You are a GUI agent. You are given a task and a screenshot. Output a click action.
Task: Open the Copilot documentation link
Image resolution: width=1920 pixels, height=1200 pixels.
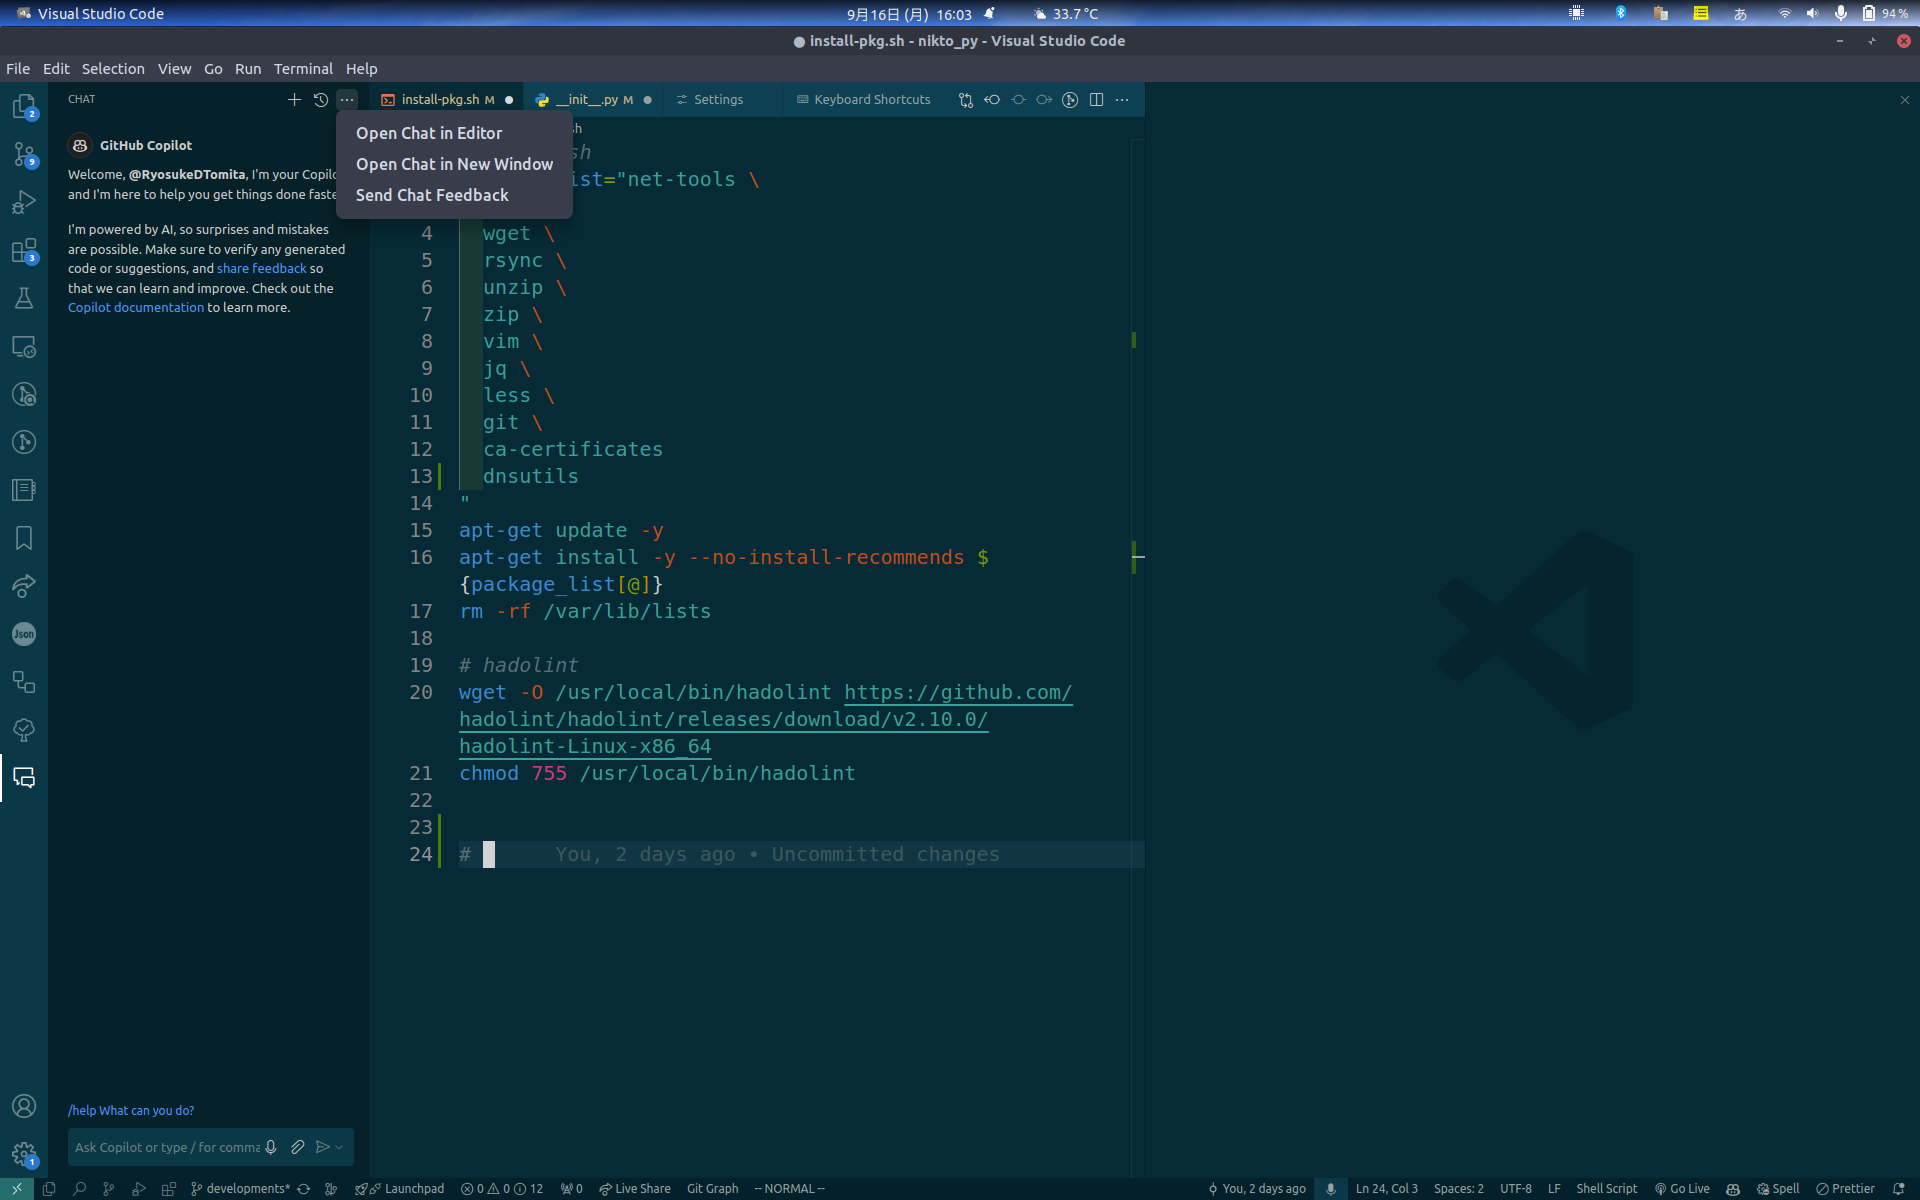pos(135,307)
